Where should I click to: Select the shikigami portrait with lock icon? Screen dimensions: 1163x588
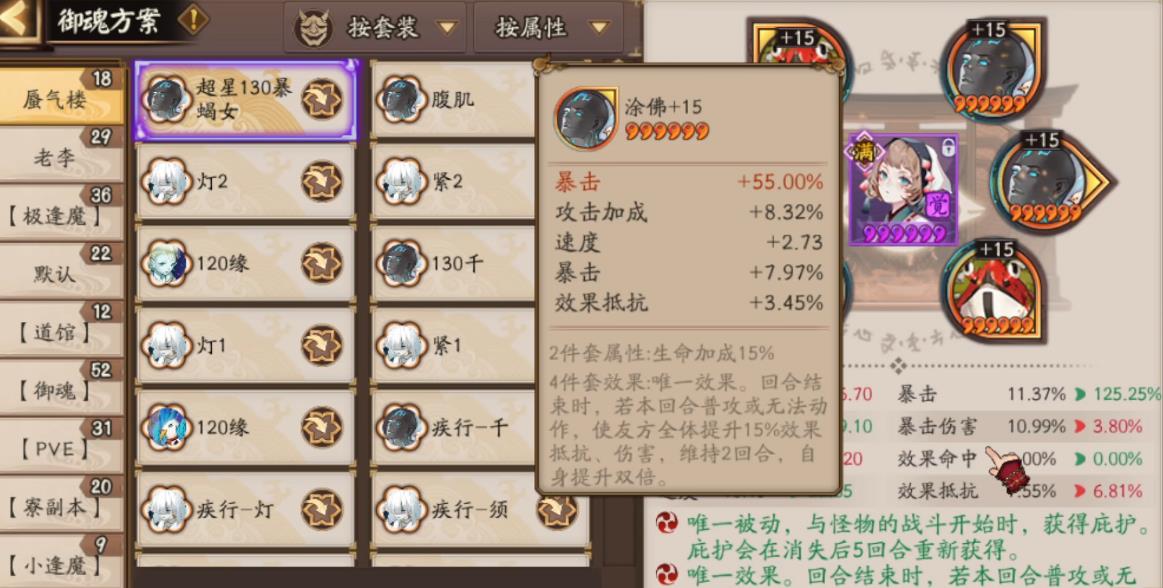903,189
